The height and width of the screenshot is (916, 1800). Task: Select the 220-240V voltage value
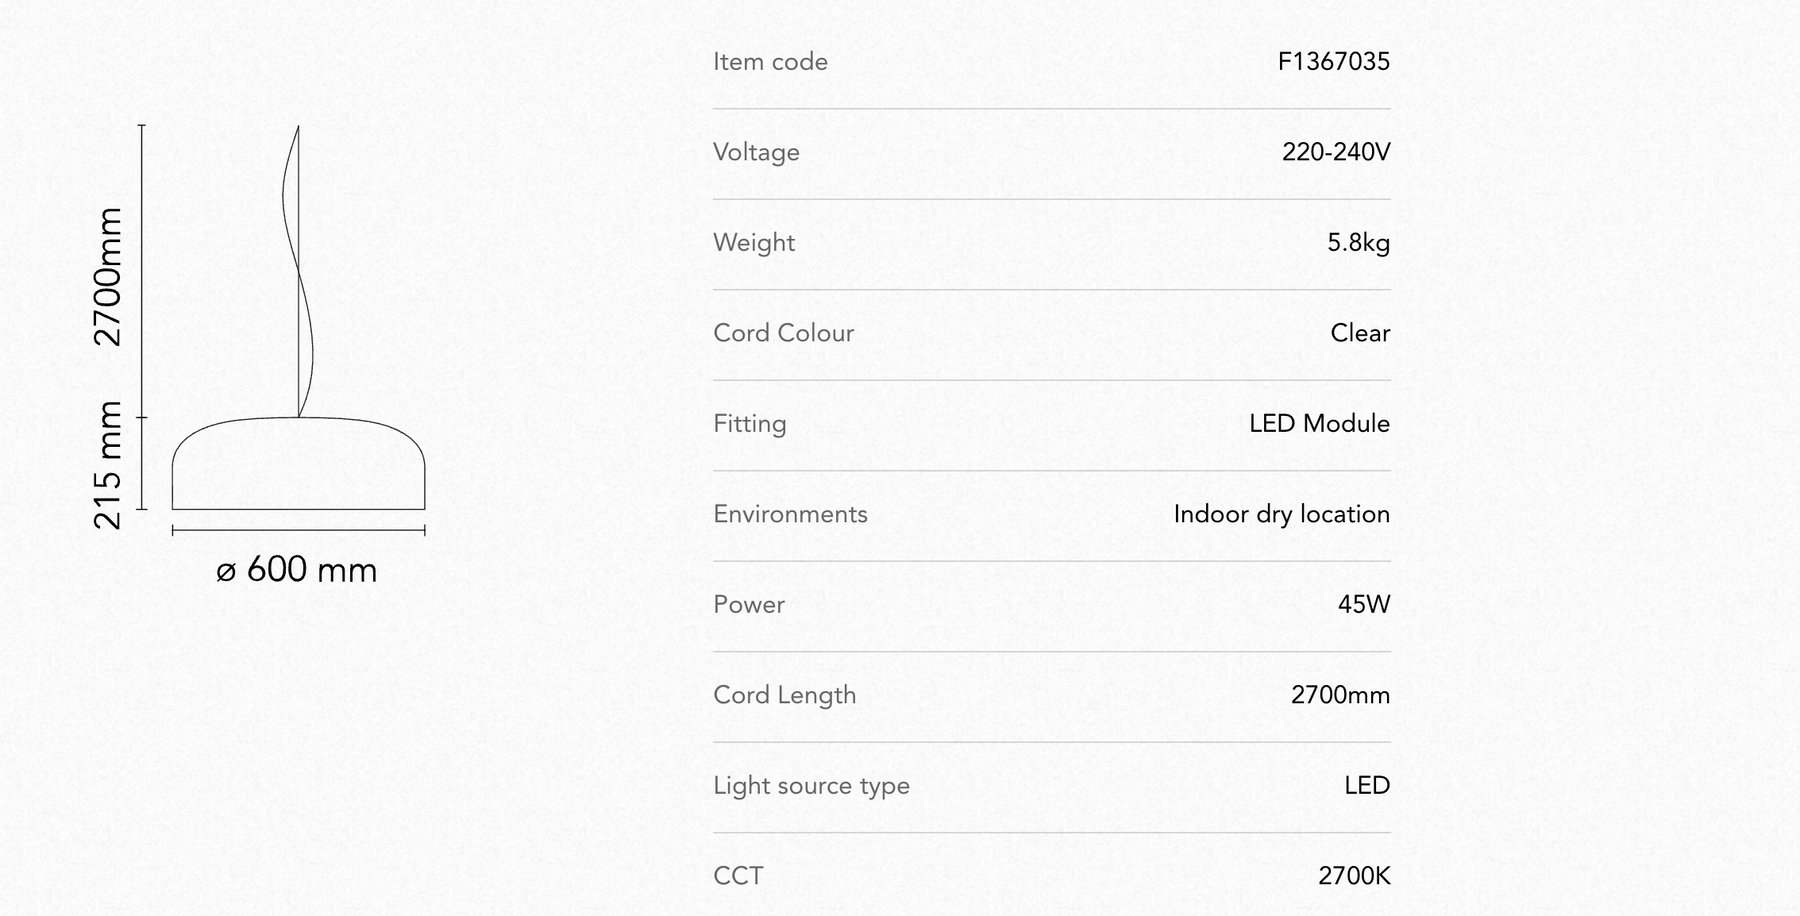(1336, 152)
